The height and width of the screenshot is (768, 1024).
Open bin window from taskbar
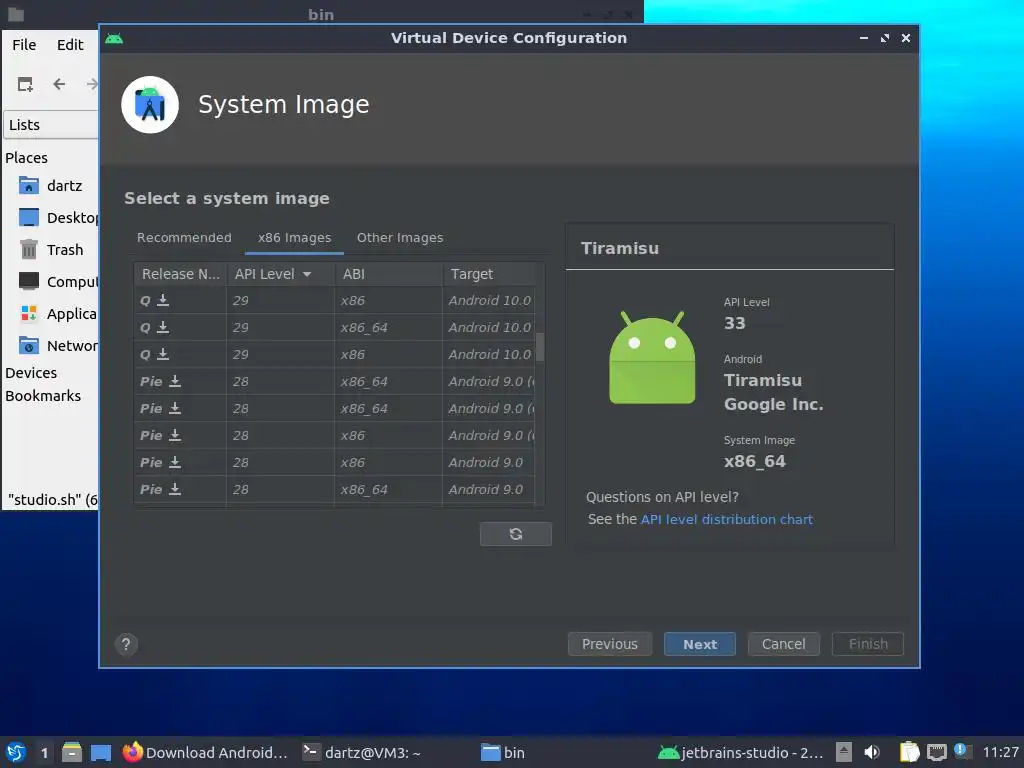tap(503, 752)
